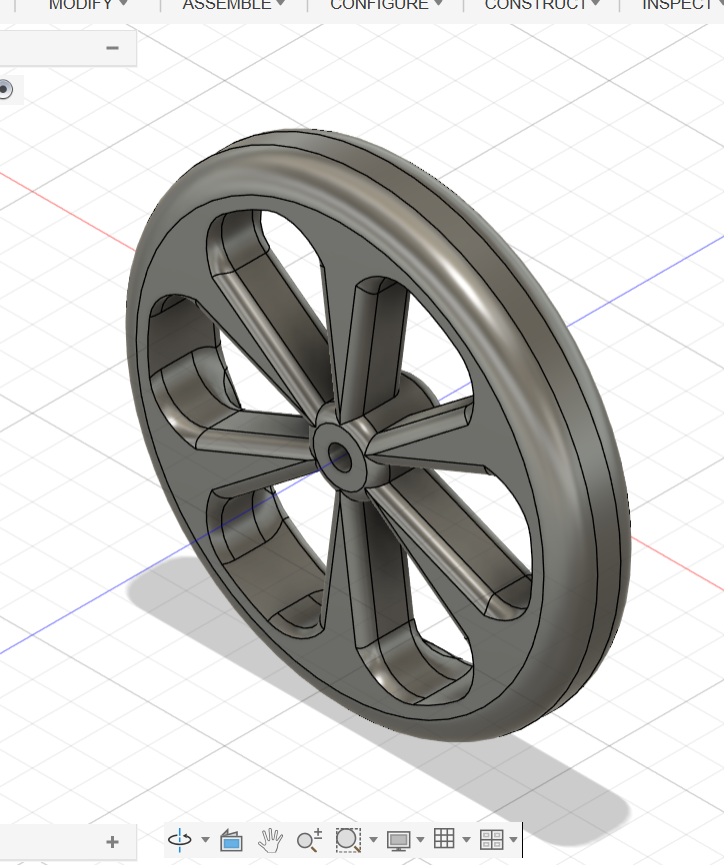Open the ASSEMBLE menu
The height and width of the screenshot is (865, 724).
tap(233, 4)
